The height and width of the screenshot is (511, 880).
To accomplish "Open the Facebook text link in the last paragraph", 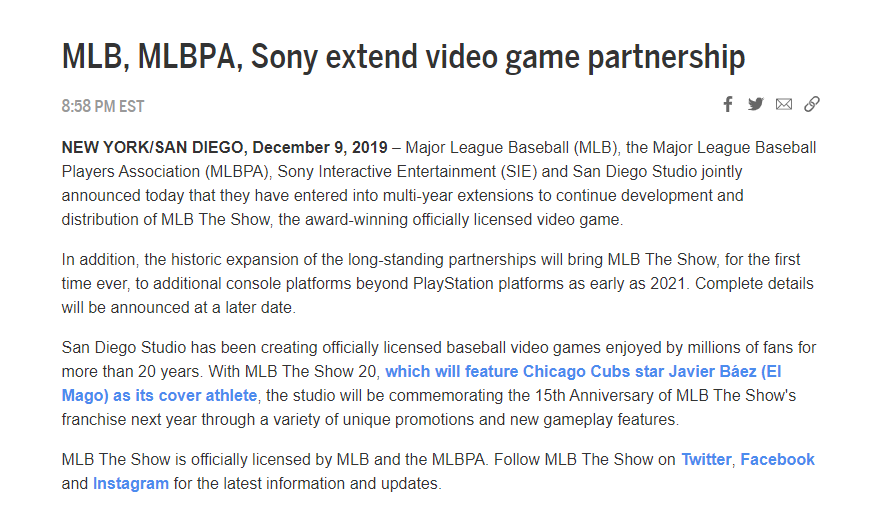I will coord(777,460).
